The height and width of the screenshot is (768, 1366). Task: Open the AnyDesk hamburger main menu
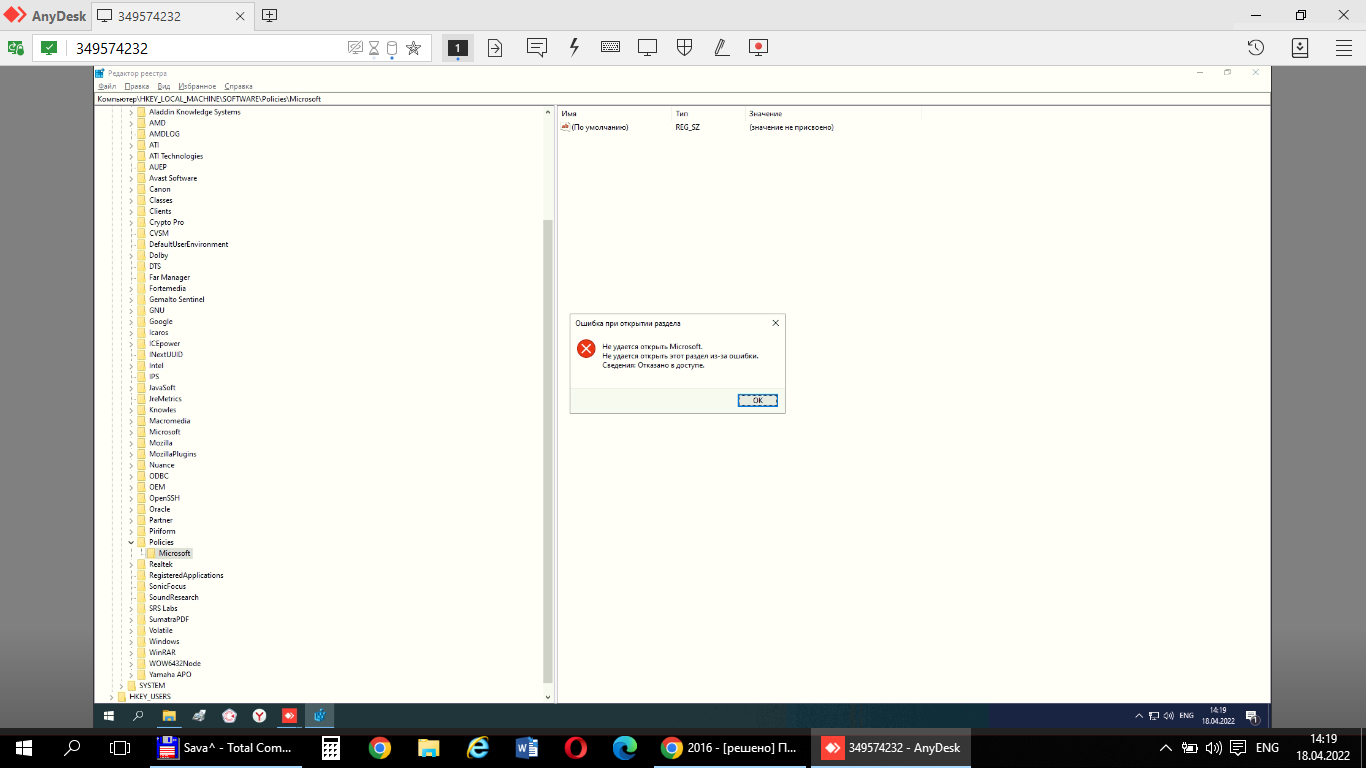(x=1344, y=47)
